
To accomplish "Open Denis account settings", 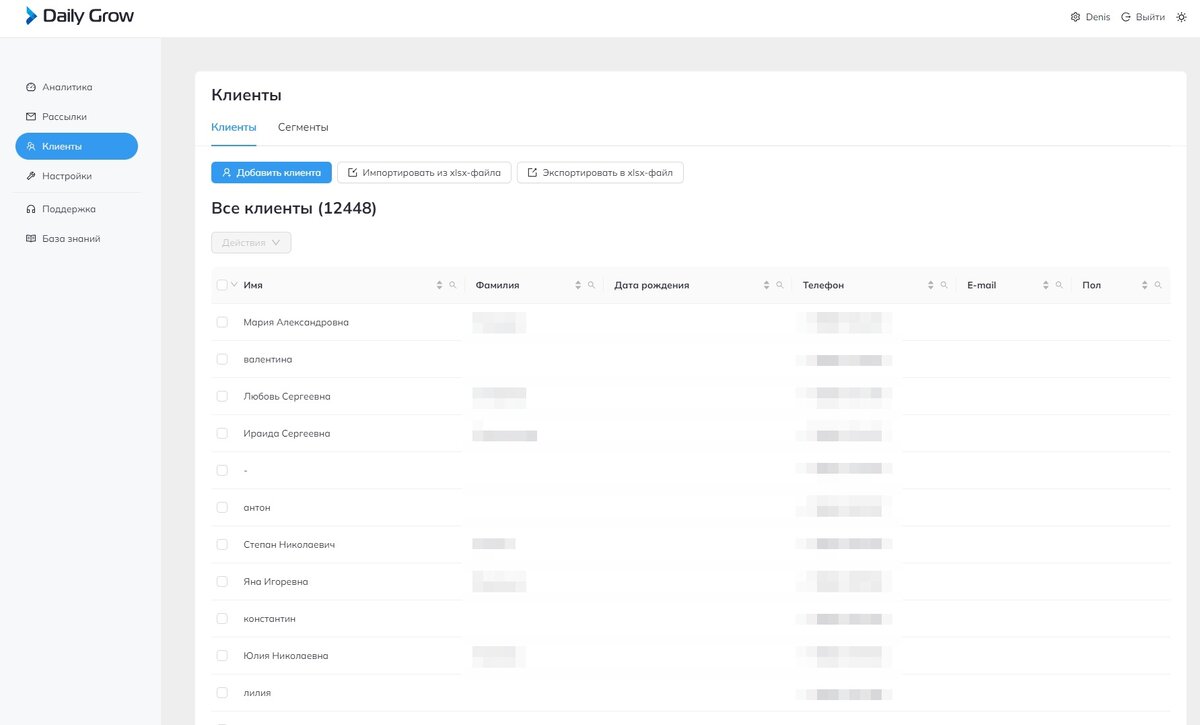I will point(1090,17).
